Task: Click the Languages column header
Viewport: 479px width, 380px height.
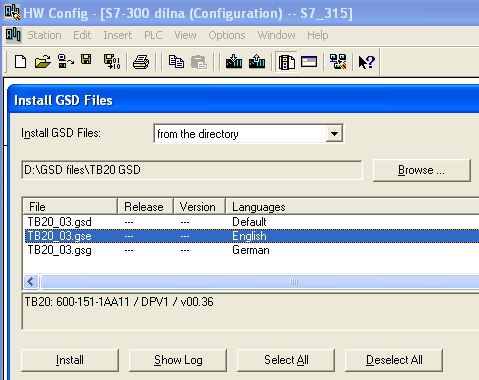Action: pyautogui.click(x=352, y=207)
